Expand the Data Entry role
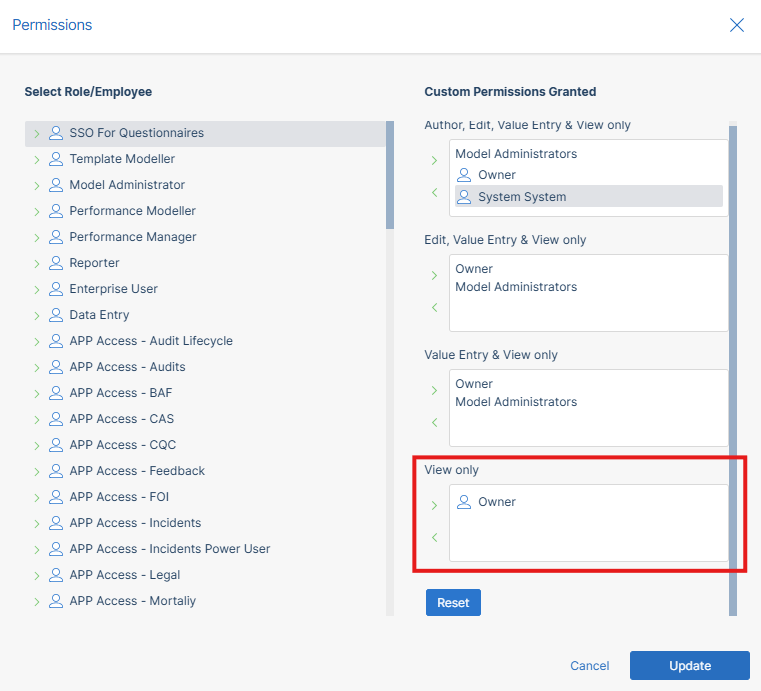Image resolution: width=761 pixels, height=691 pixels. pyautogui.click(x=37, y=315)
